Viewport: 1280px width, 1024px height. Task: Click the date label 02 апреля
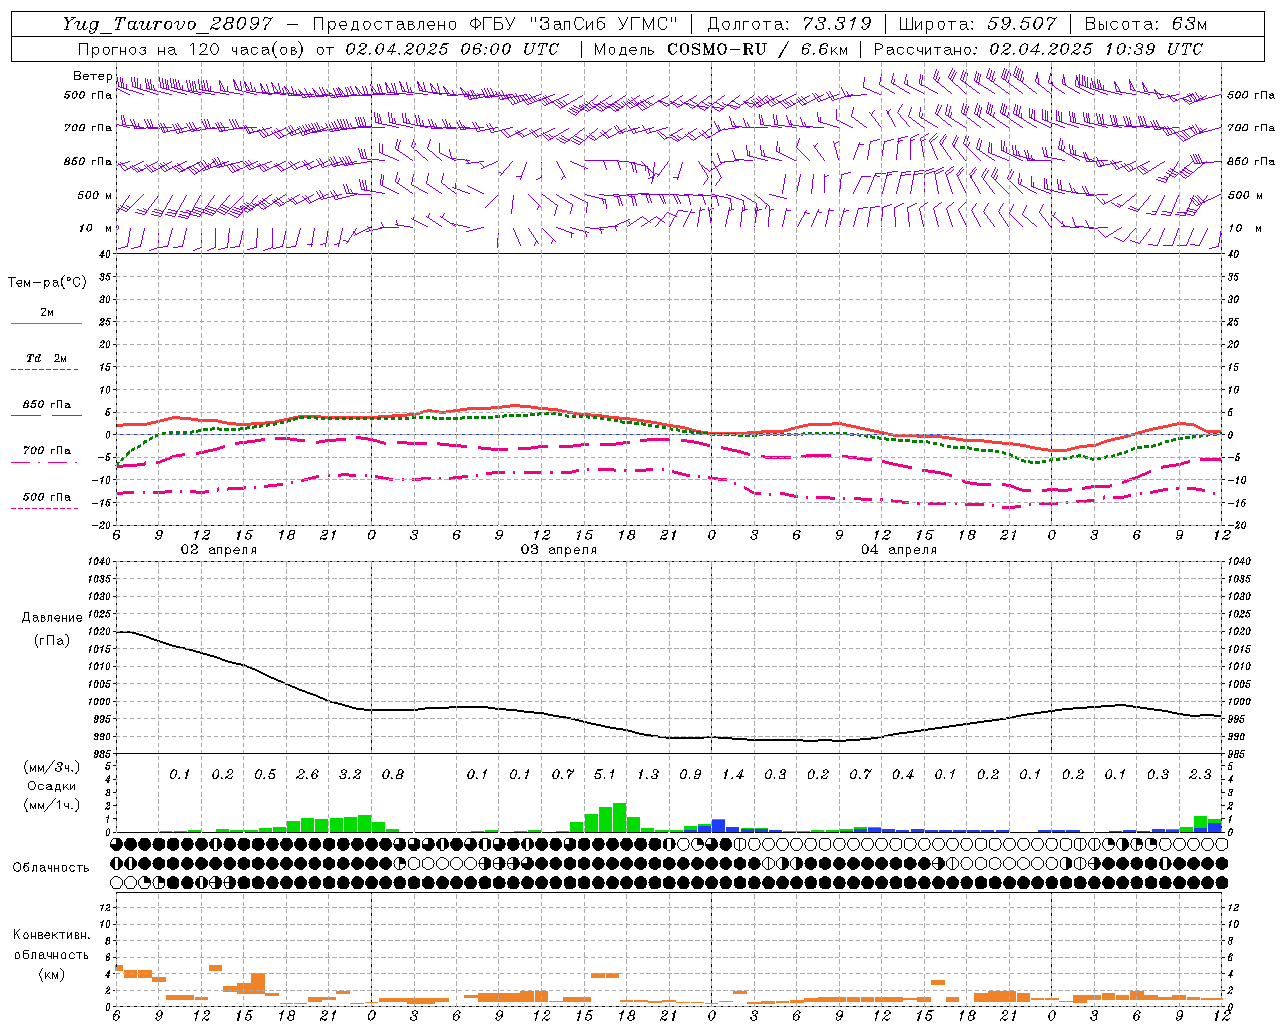(218, 550)
